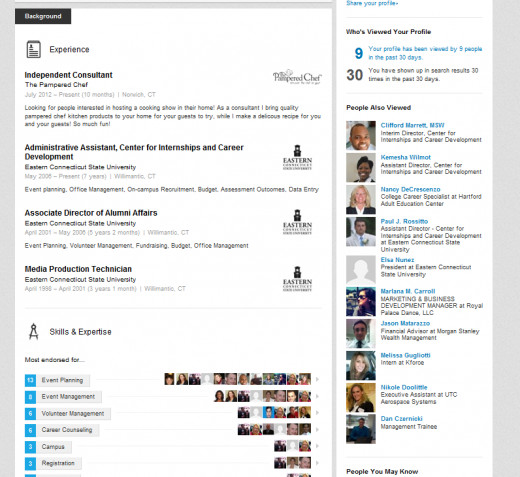Select the Background tab
The height and width of the screenshot is (477, 520).
pyautogui.click(x=43, y=16)
